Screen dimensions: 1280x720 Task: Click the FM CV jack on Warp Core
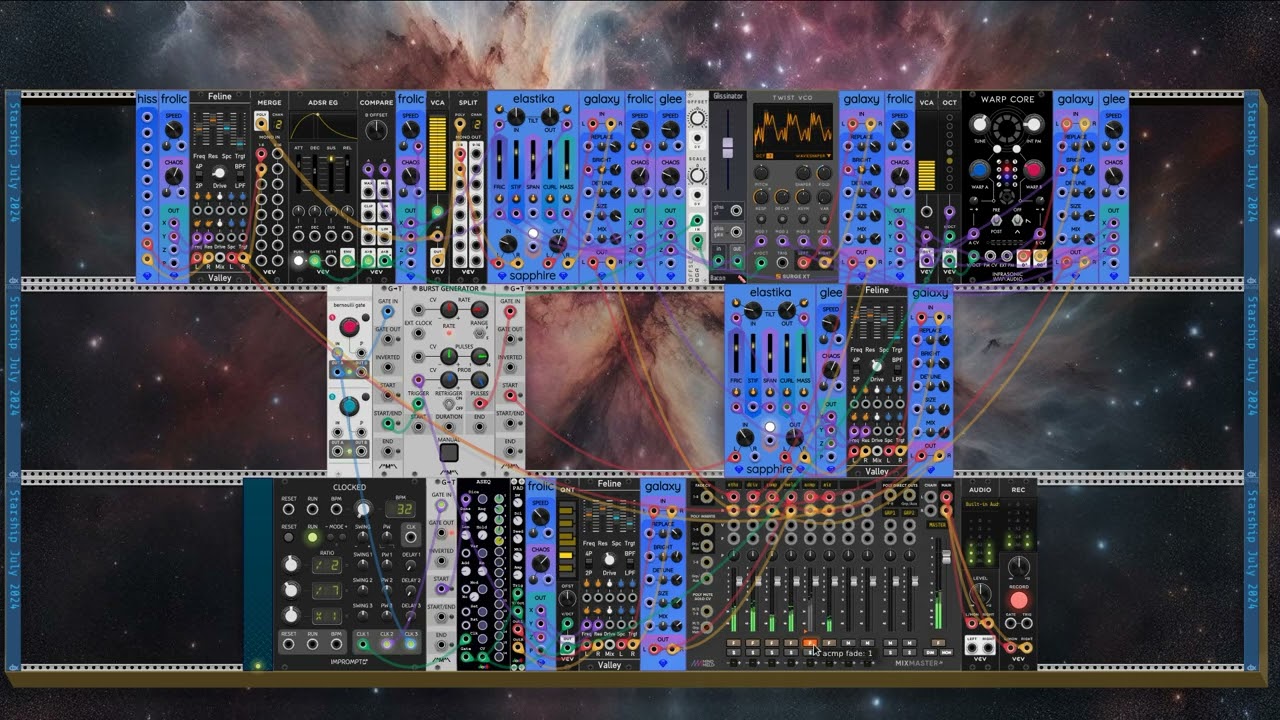click(990, 256)
